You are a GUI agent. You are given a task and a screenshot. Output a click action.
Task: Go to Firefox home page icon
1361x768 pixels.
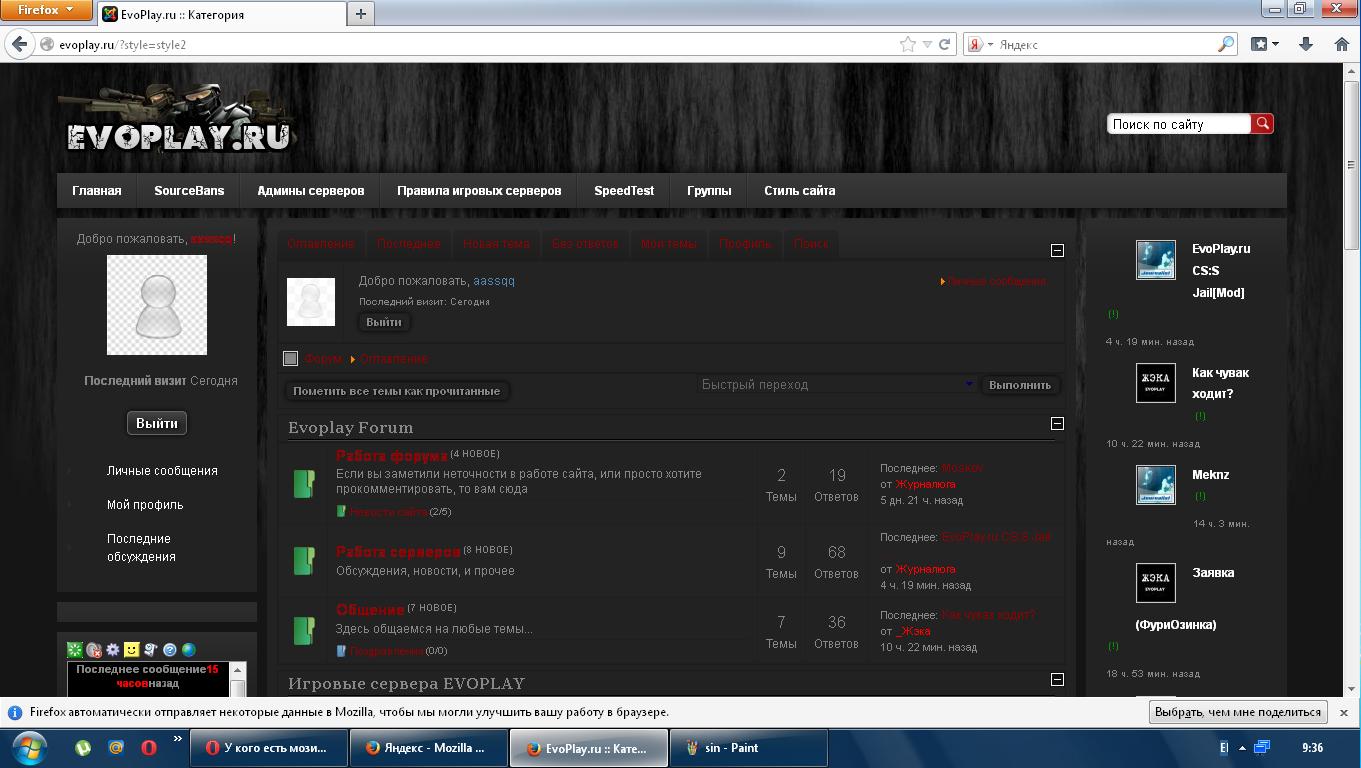1342,44
